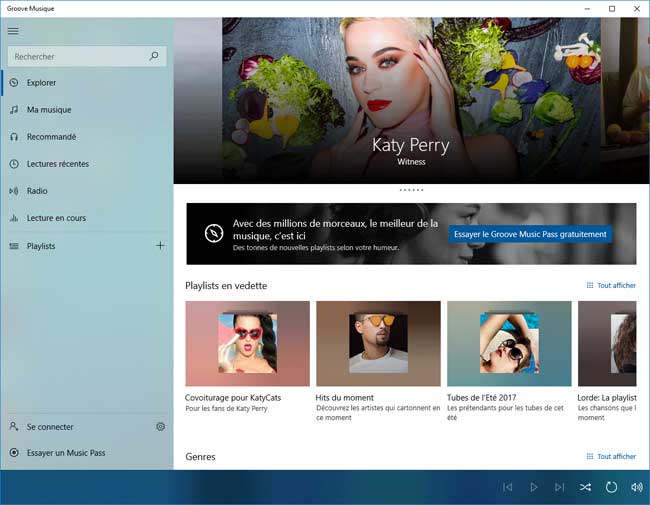The image size is (650, 505).
Task: Click the Ma musique note icon
Action: (14, 110)
